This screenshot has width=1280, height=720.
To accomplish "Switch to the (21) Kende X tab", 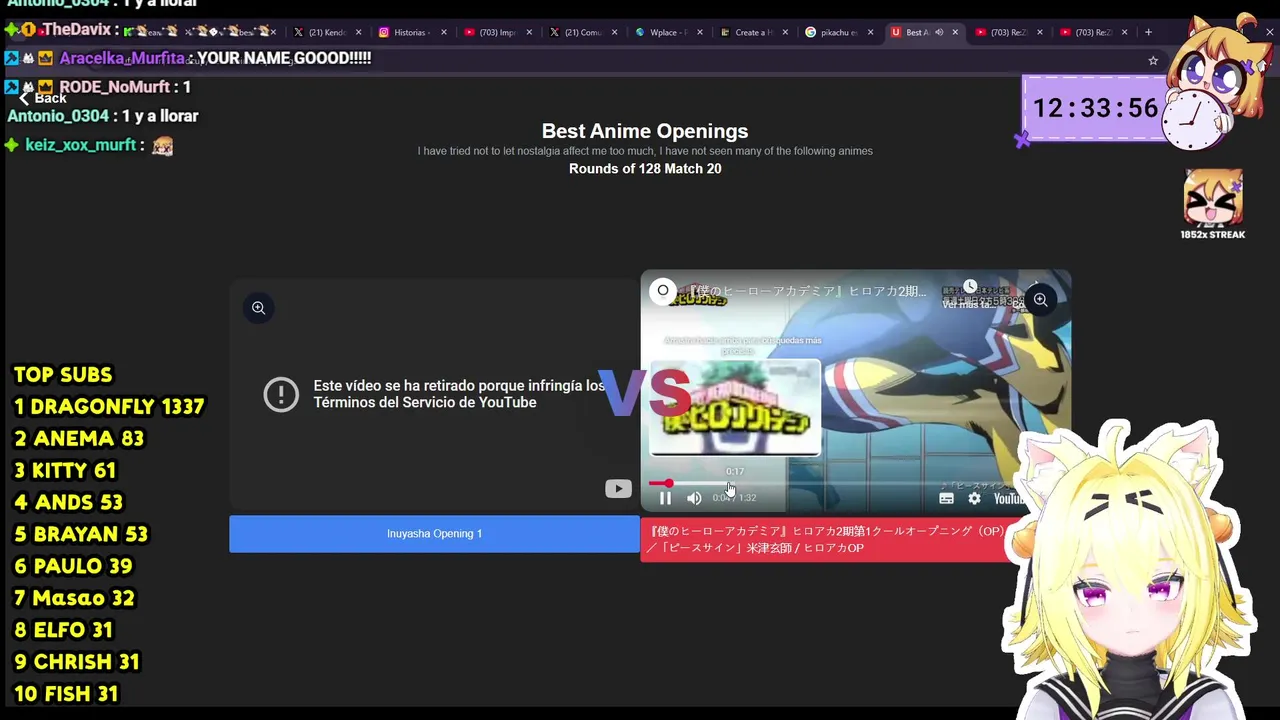I will click(x=326, y=32).
